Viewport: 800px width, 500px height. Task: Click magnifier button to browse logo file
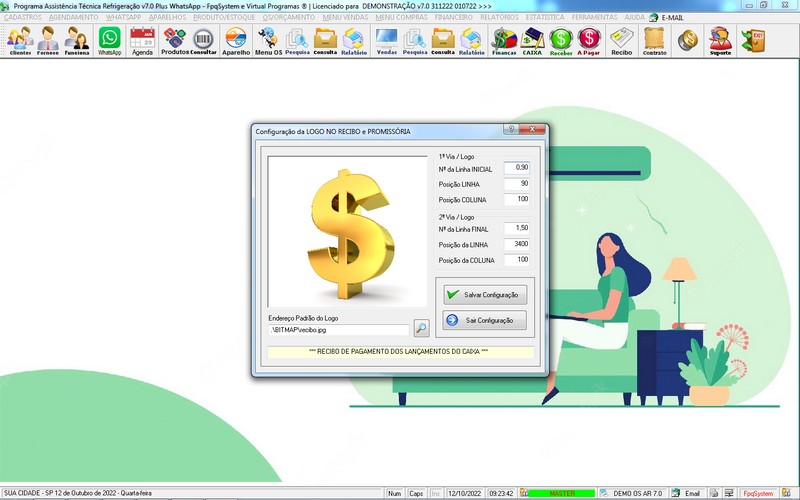pyautogui.click(x=421, y=328)
